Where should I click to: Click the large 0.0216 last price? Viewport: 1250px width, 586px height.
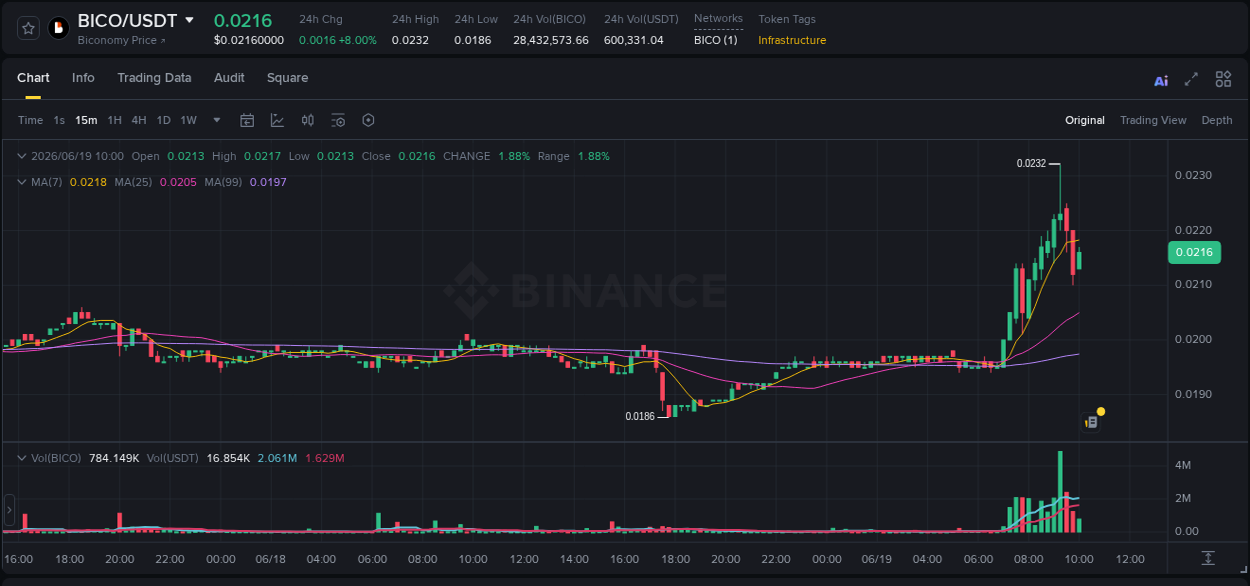coord(243,20)
